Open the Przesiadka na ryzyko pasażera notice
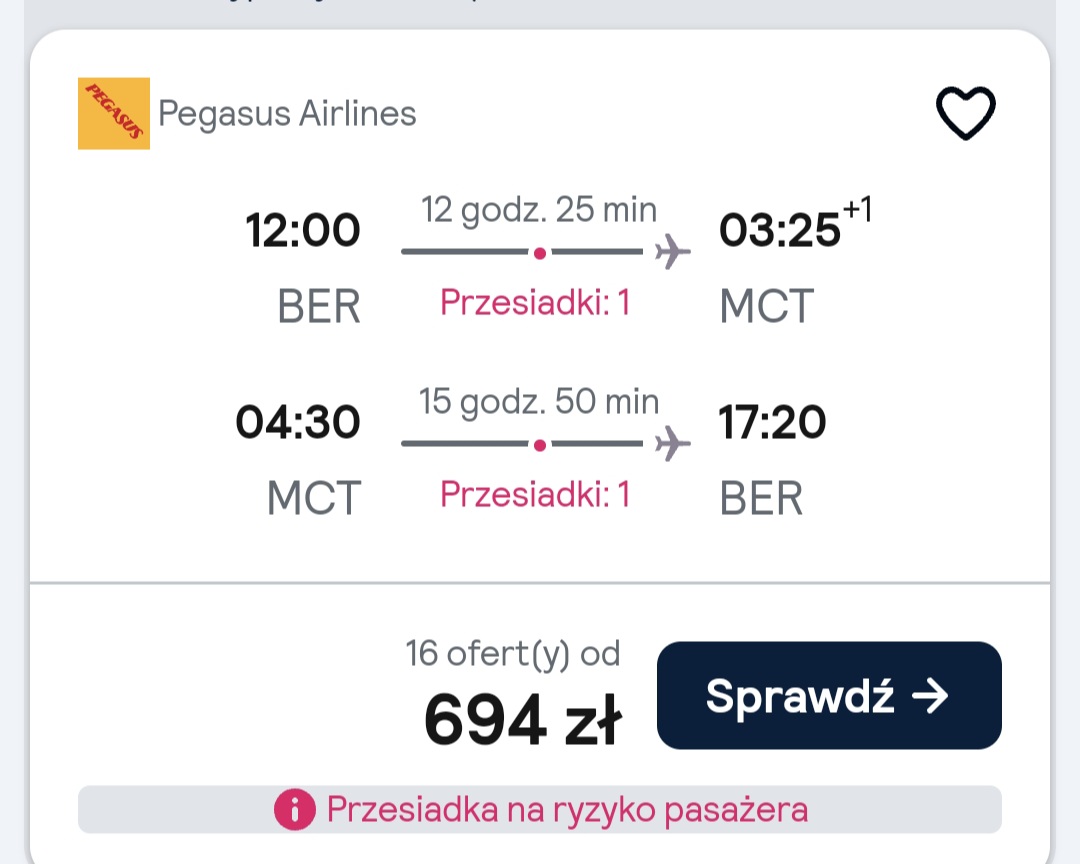Viewport: 1080px width, 864px height. 540,810
